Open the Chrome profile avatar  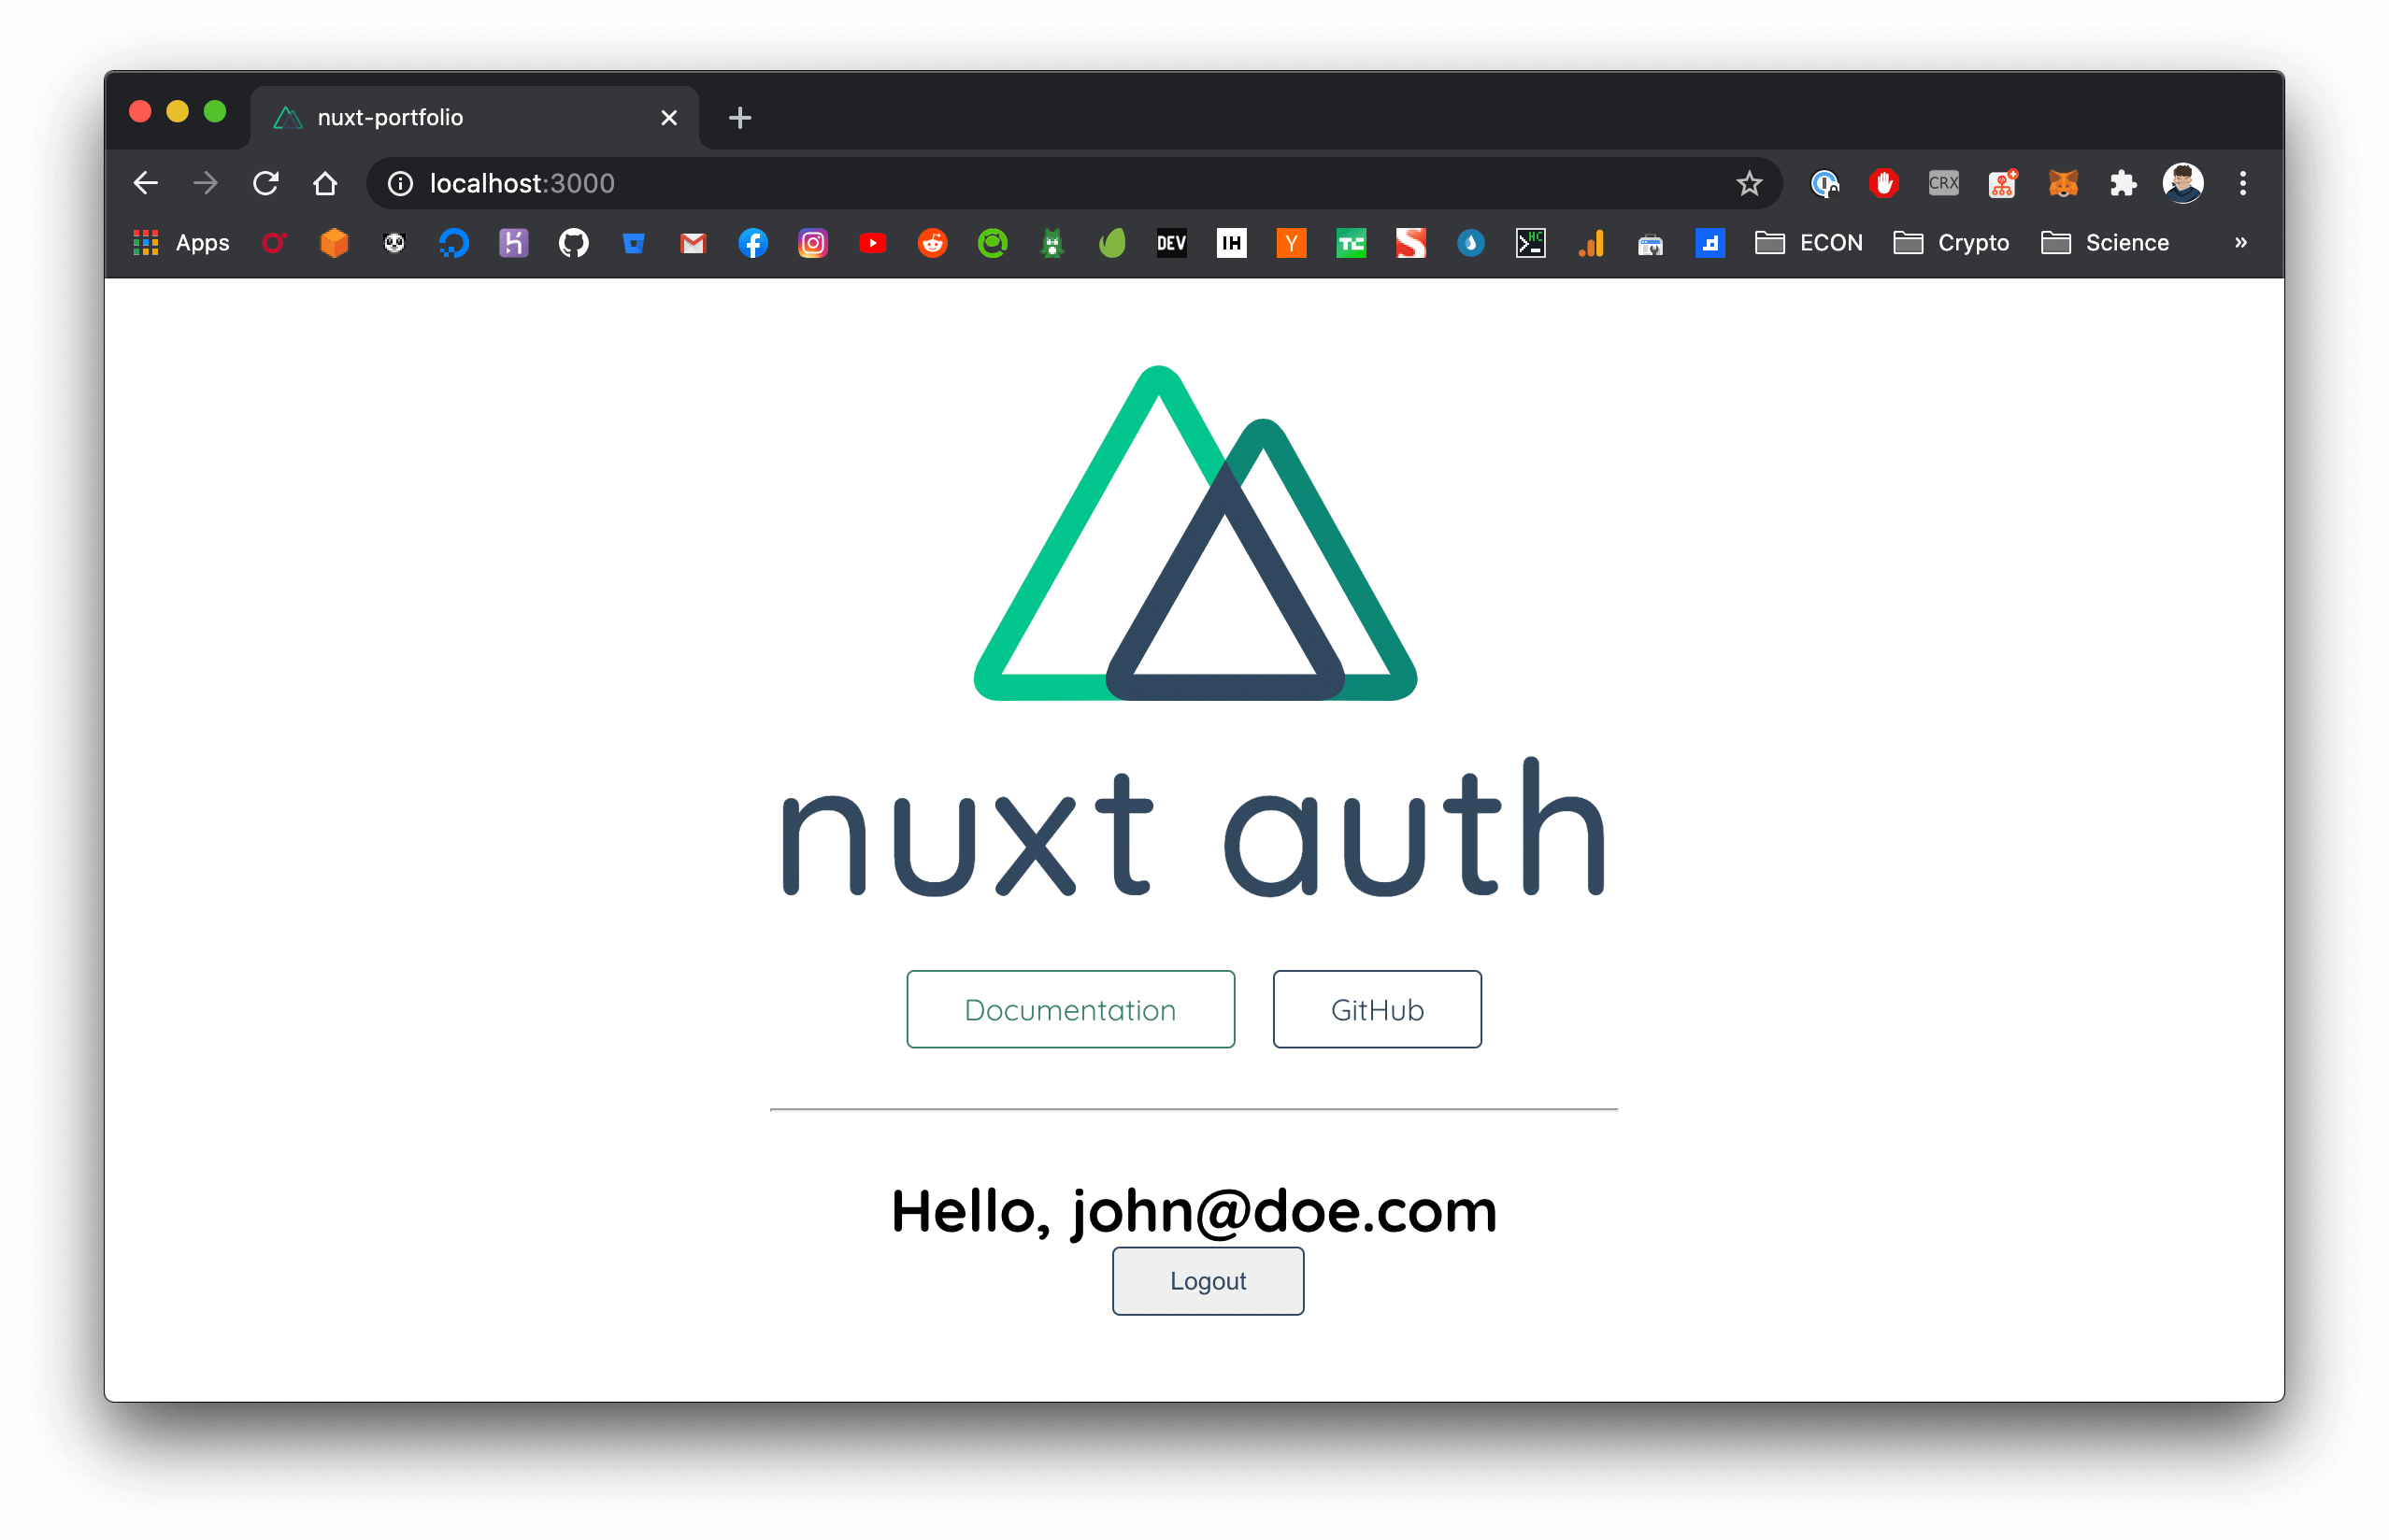click(x=2182, y=183)
